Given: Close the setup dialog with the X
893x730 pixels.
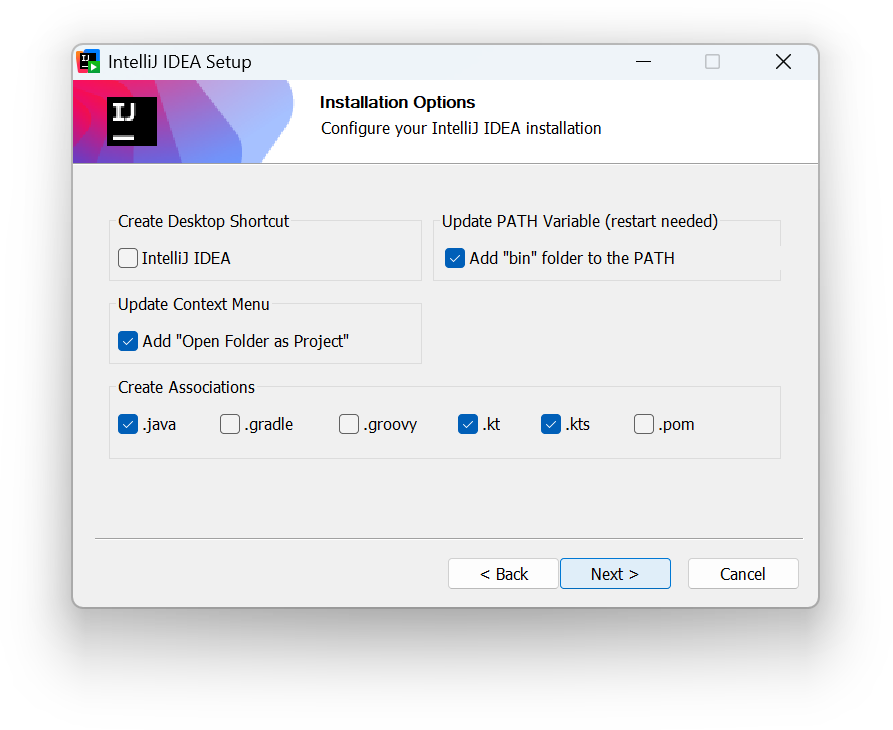Looking at the screenshot, I should click(x=783, y=61).
